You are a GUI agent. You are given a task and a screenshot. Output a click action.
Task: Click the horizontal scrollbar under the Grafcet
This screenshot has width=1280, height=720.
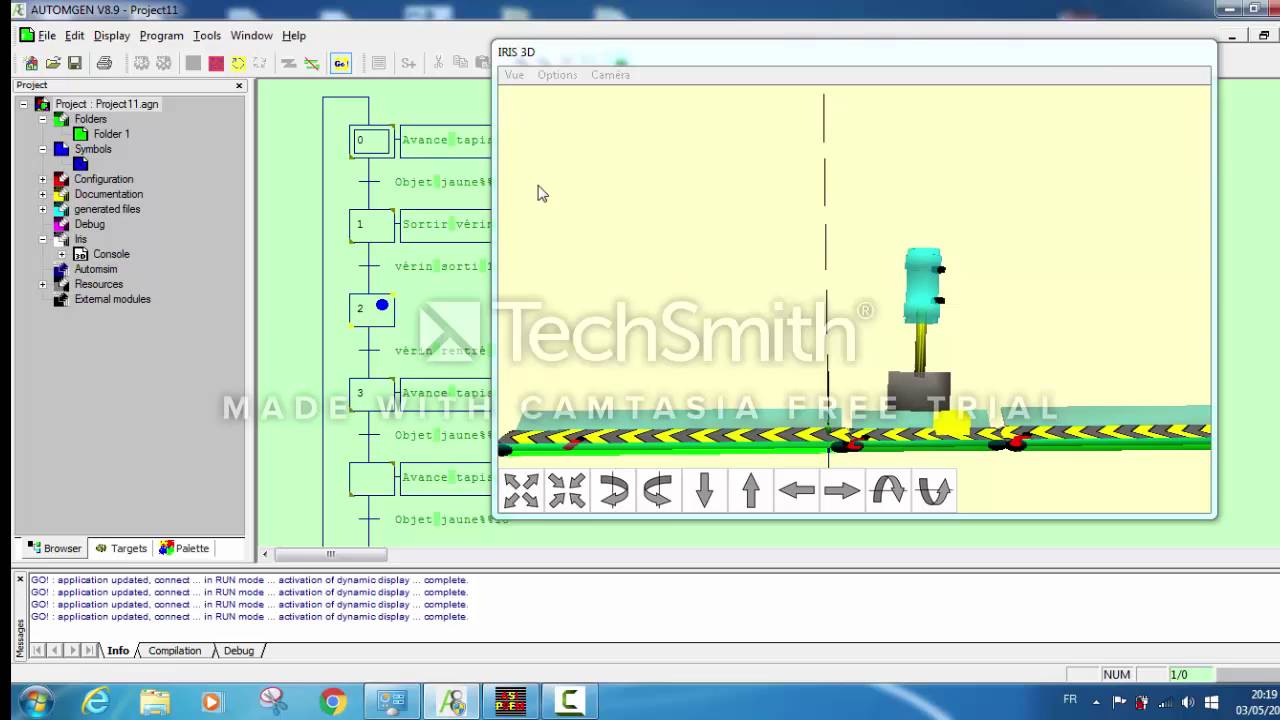tap(330, 554)
